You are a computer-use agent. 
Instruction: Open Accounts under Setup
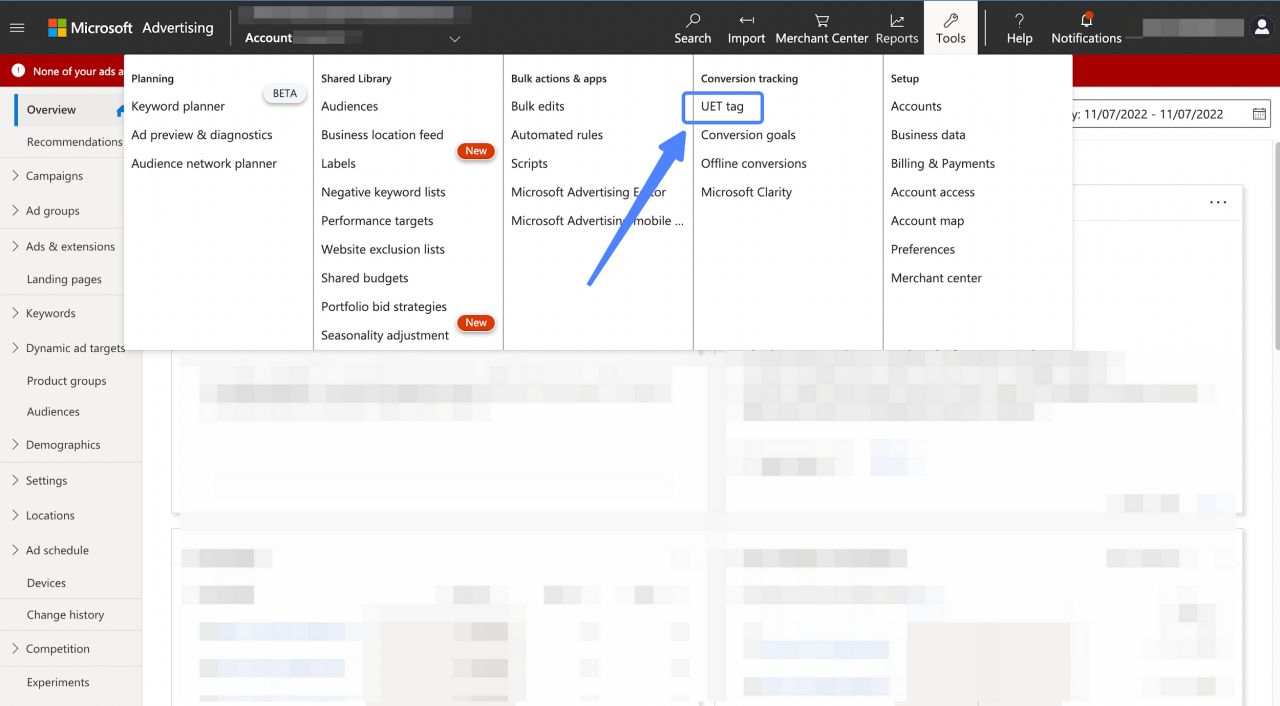pos(916,106)
